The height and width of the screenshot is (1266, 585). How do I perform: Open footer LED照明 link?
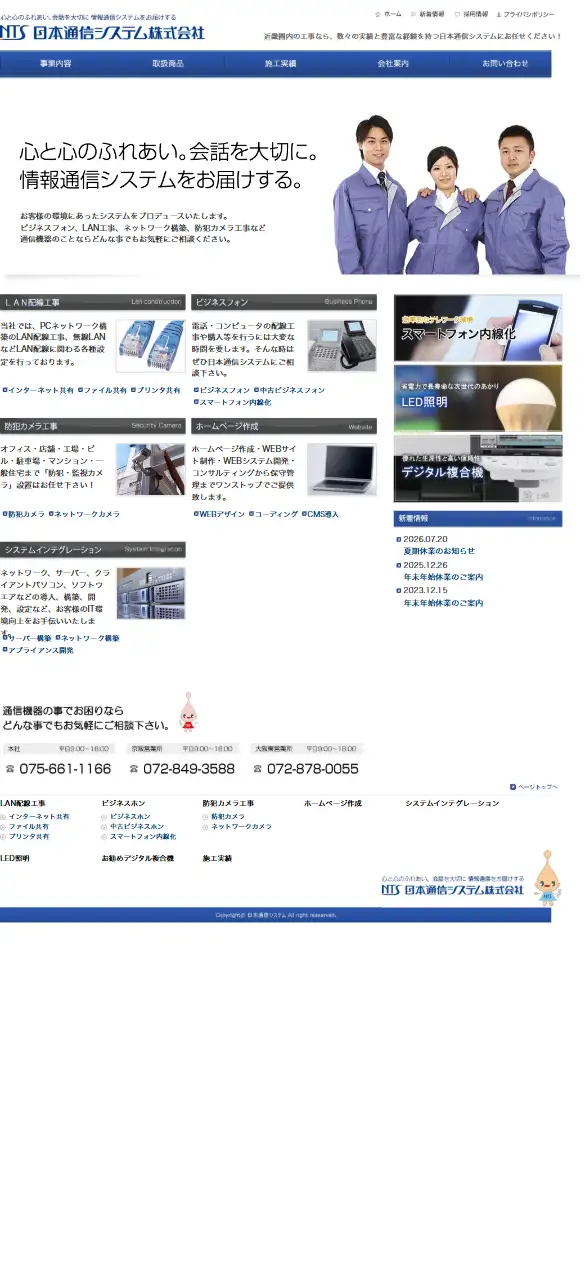coord(15,858)
